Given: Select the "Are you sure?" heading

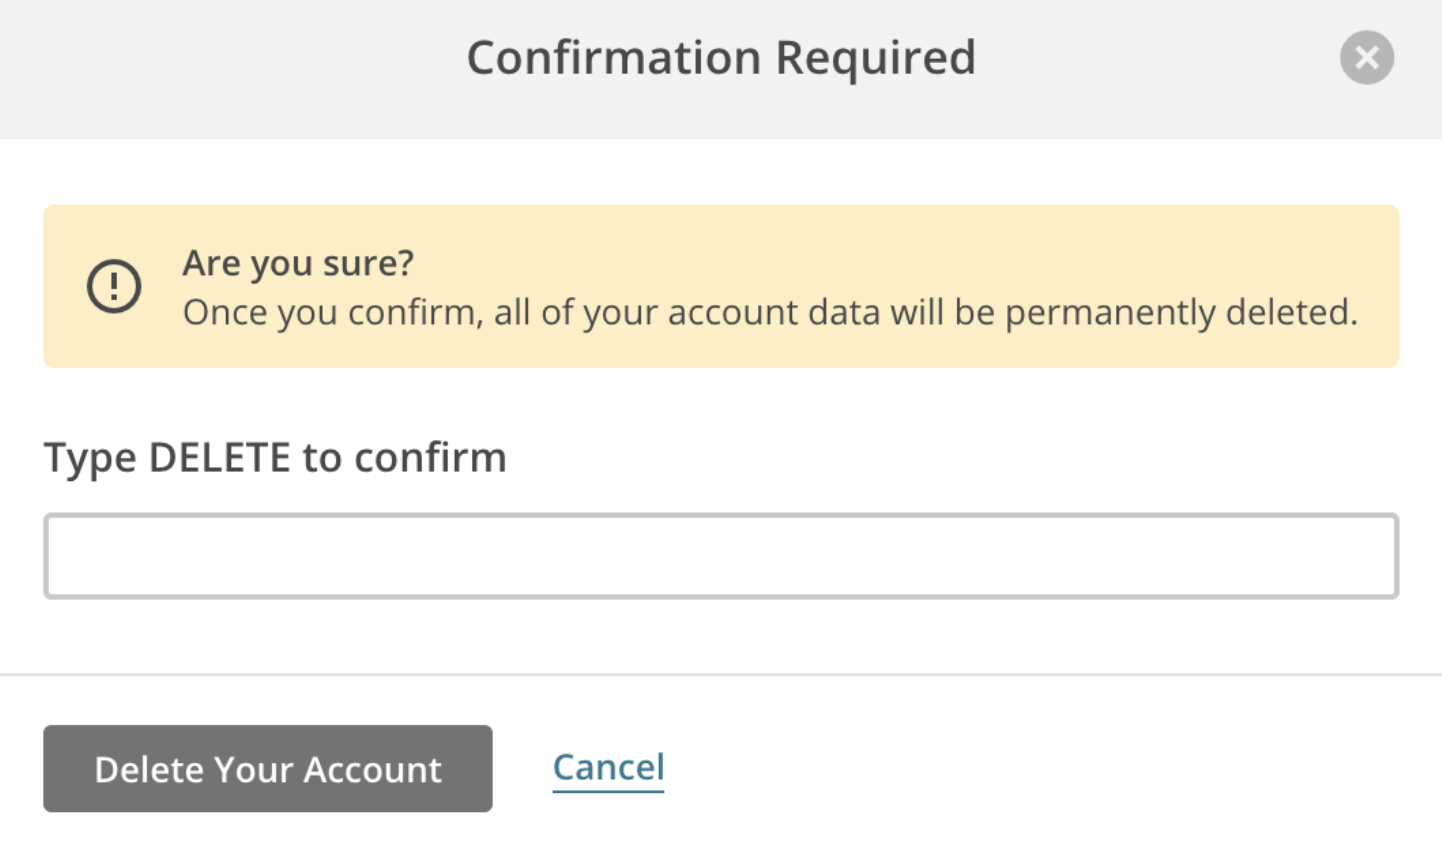Looking at the screenshot, I should click(x=298, y=263).
